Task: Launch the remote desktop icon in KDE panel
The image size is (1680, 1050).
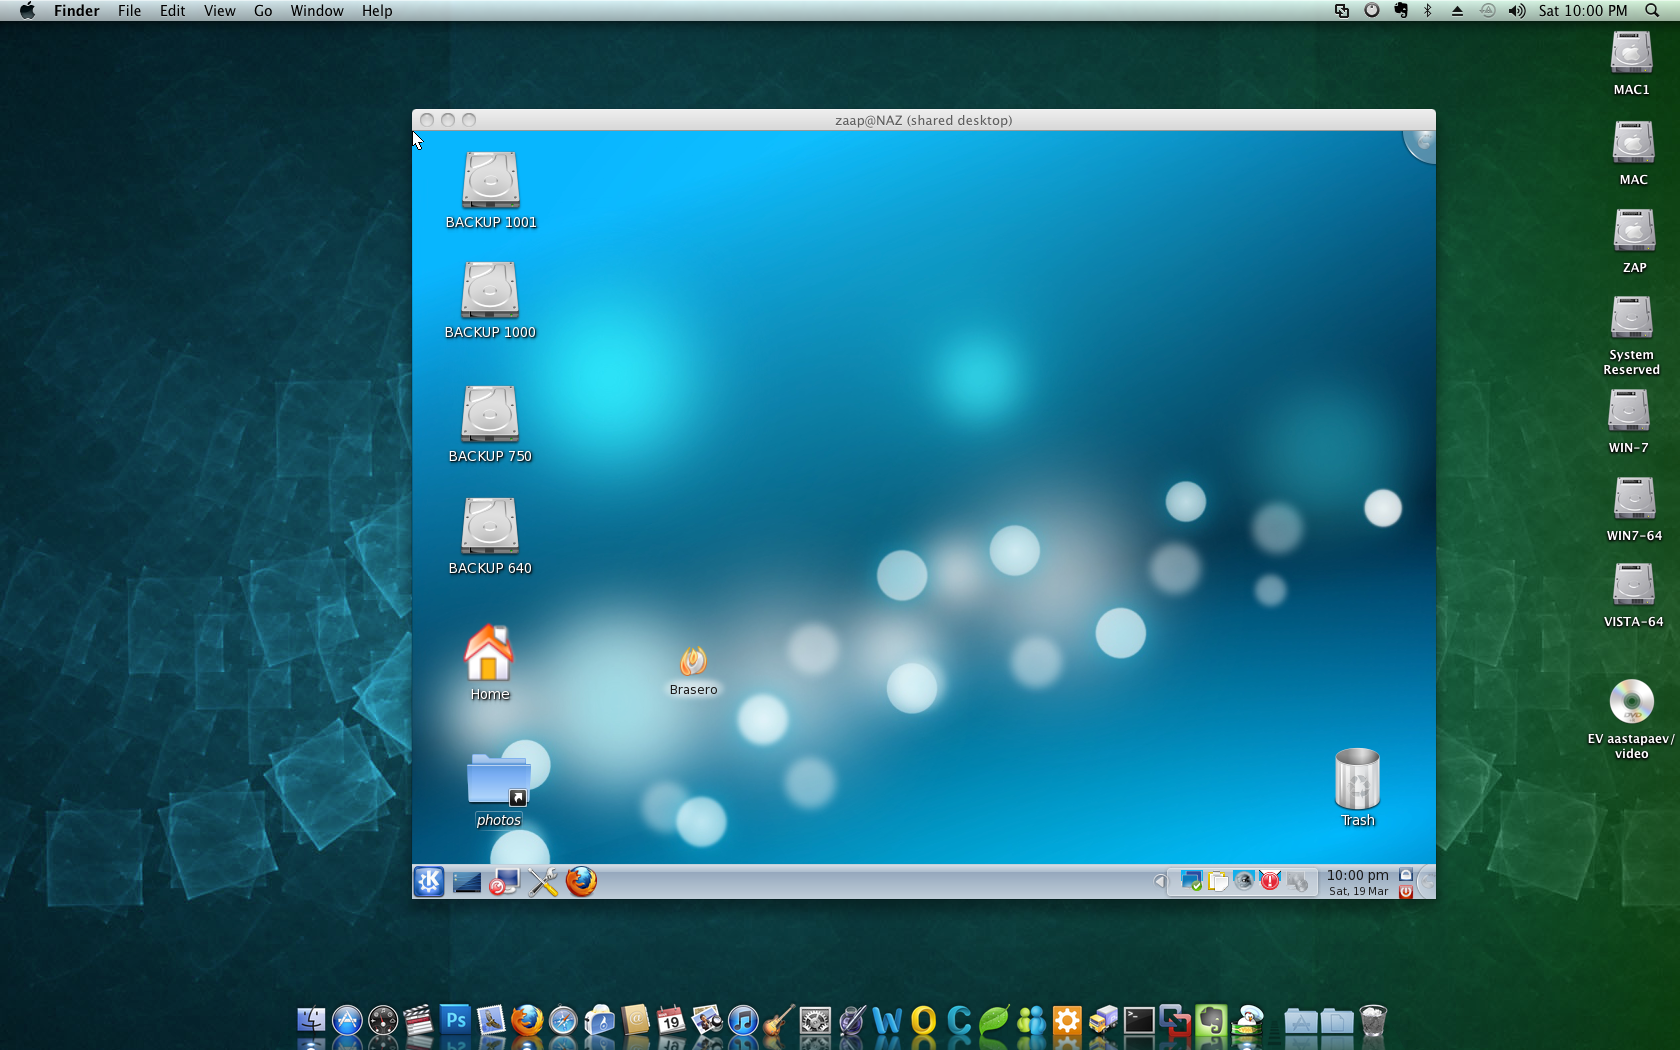Action: click(x=505, y=882)
